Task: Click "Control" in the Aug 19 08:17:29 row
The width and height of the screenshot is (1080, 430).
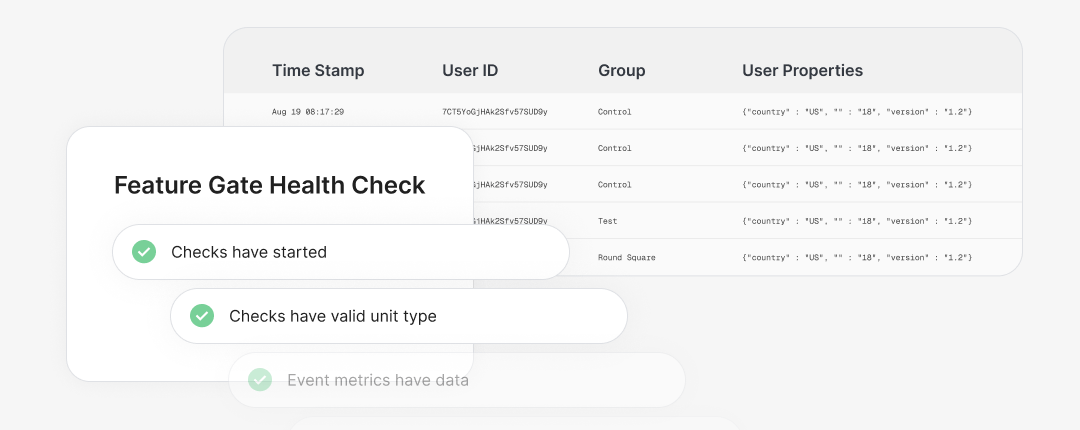Action: coord(614,112)
